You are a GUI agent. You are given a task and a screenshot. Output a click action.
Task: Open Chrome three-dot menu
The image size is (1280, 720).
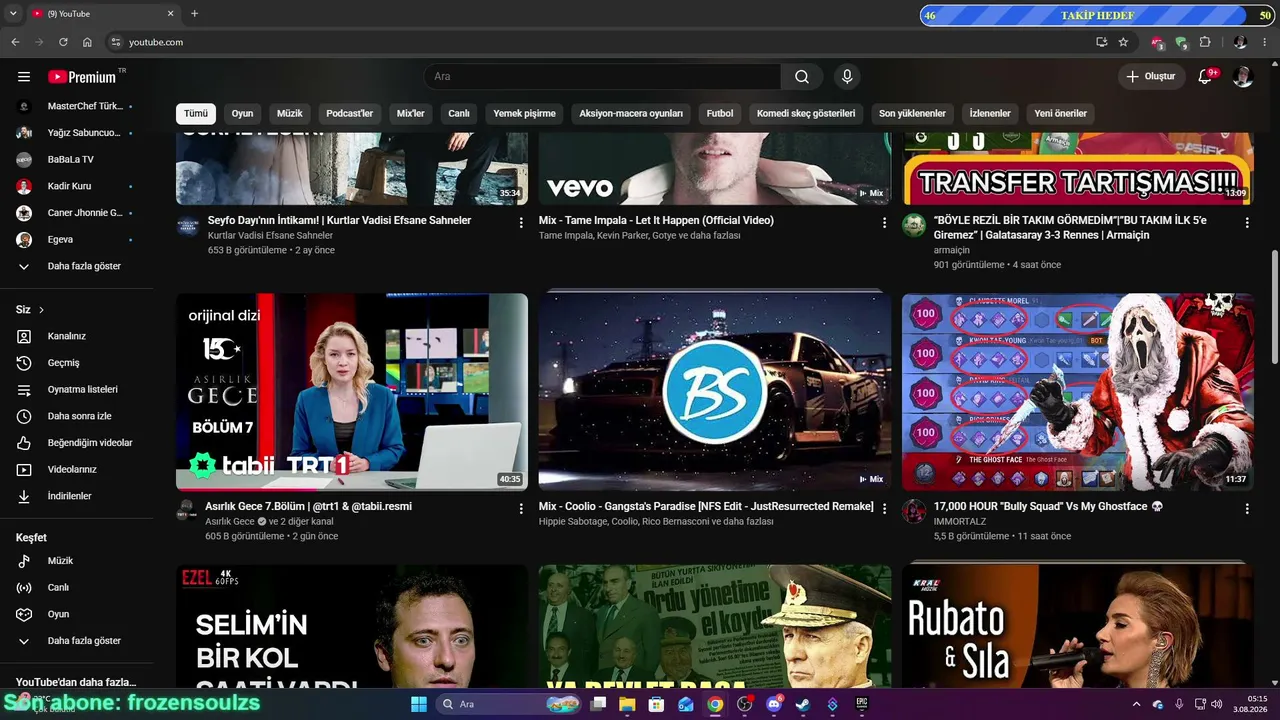click(1265, 42)
